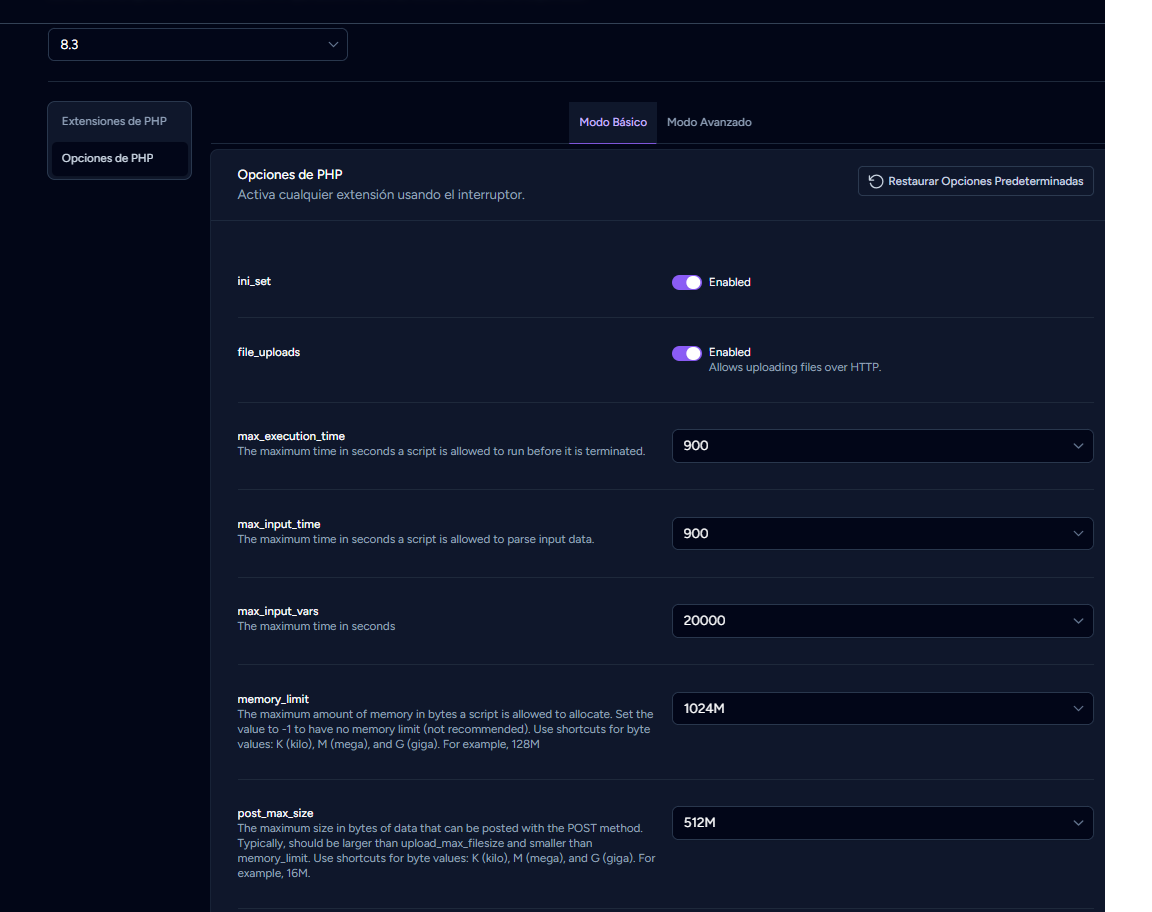Click chevron arrow on max_input_time field
Image resolution: width=1152 pixels, height=912 pixels.
point(1078,534)
